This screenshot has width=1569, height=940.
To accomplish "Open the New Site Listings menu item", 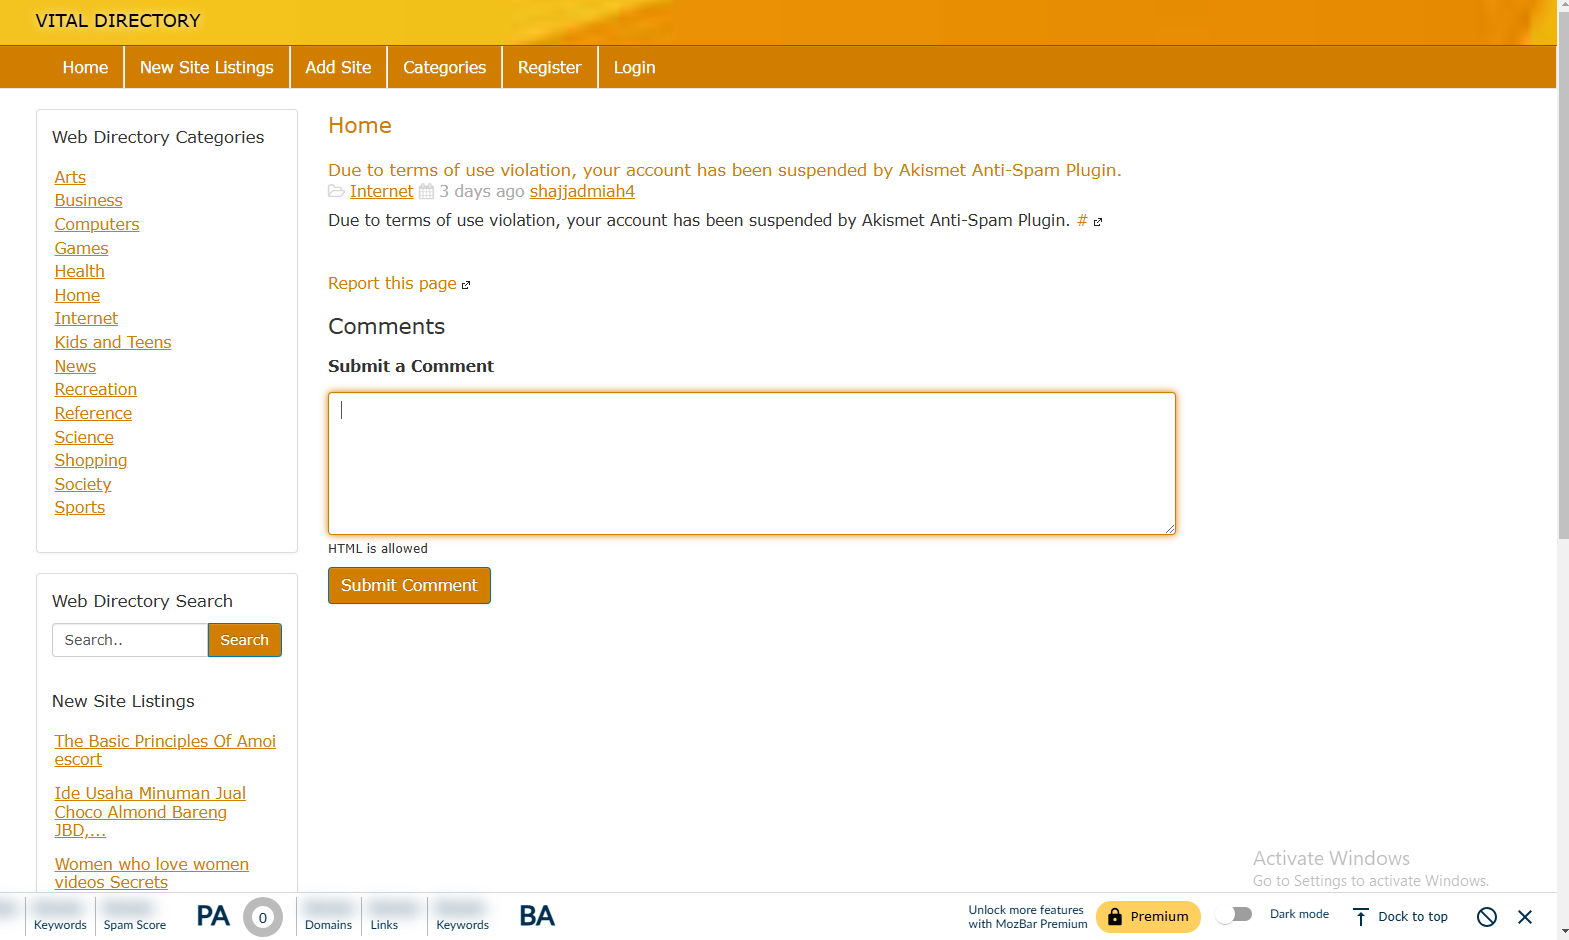I will pyautogui.click(x=207, y=67).
